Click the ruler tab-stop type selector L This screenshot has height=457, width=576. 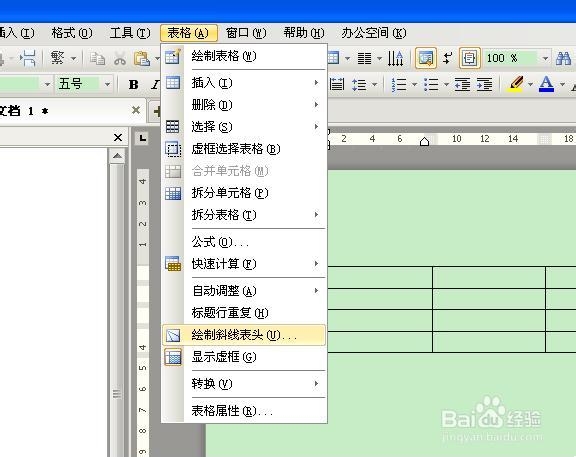pyautogui.click(x=143, y=138)
